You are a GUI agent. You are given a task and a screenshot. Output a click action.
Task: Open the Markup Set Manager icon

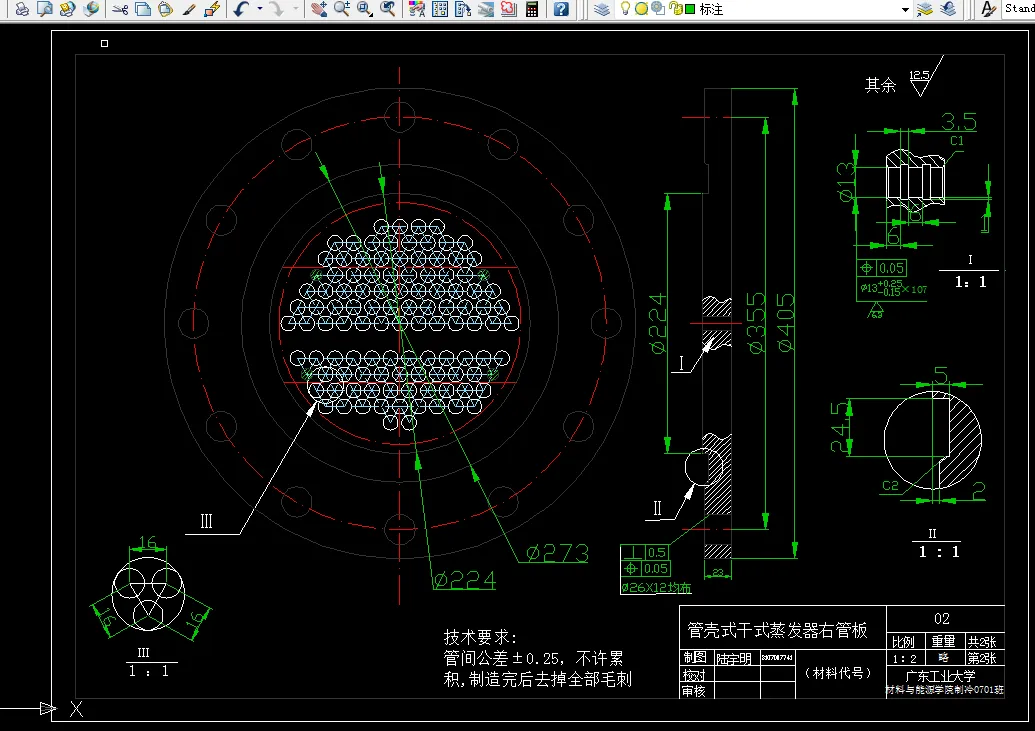pyautogui.click(x=509, y=9)
